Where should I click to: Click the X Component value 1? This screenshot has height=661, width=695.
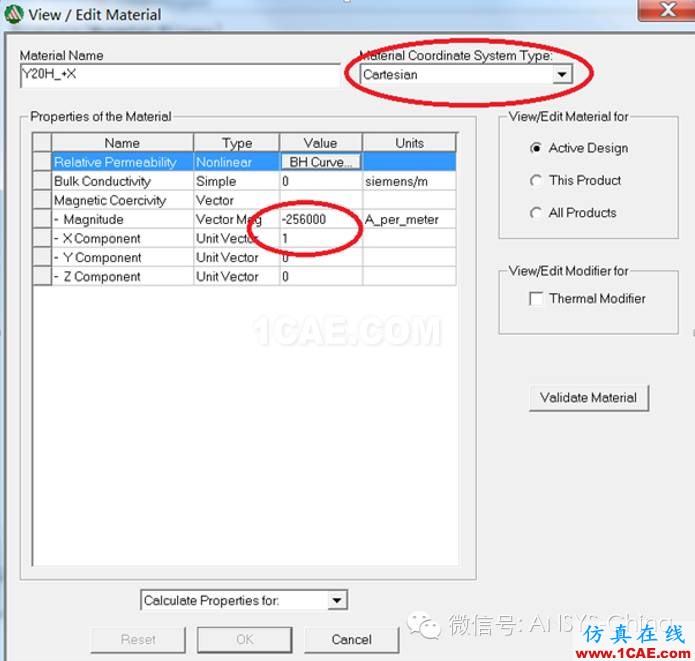click(320, 239)
